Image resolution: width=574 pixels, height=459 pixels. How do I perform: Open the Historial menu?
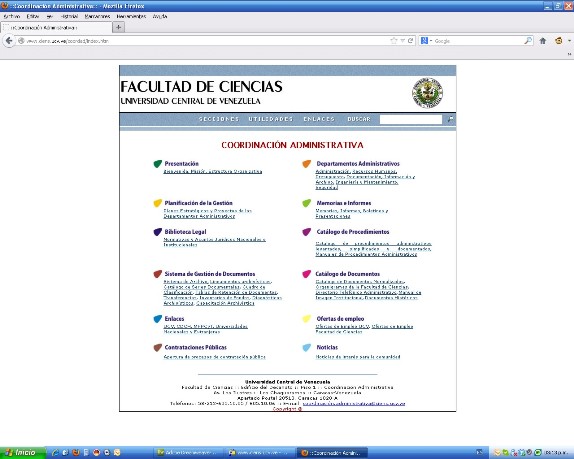tap(69, 16)
